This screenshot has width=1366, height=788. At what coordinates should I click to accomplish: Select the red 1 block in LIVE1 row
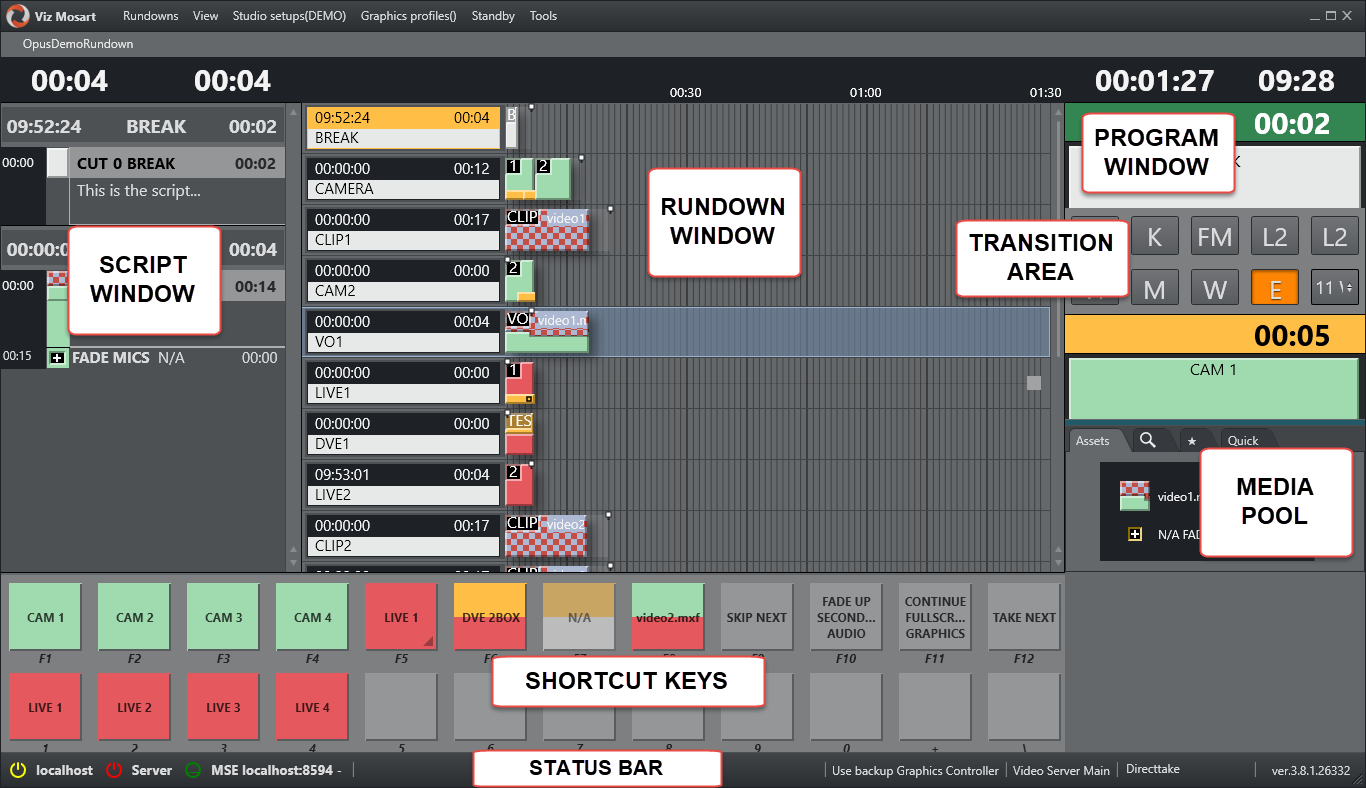(519, 383)
